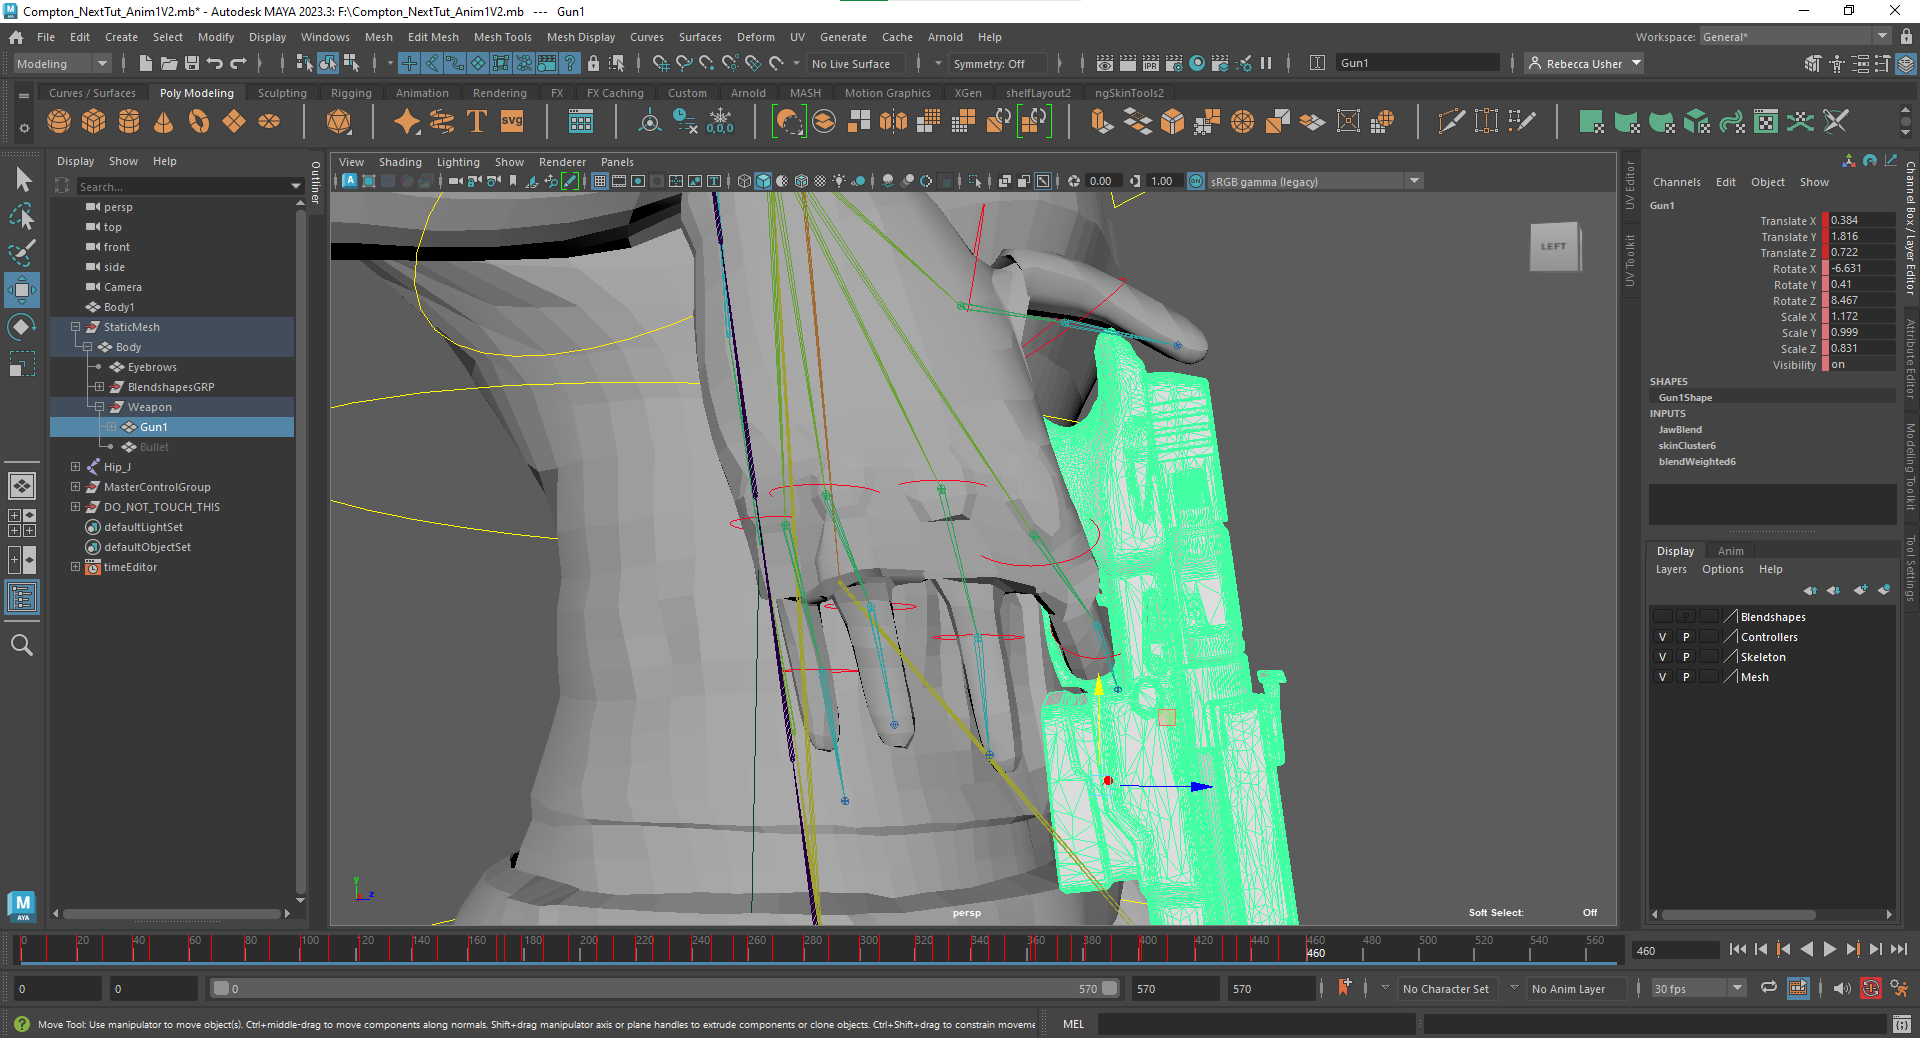This screenshot has height=1038, width=1920.
Task: Click the Save Scene icon
Action: coord(192,63)
